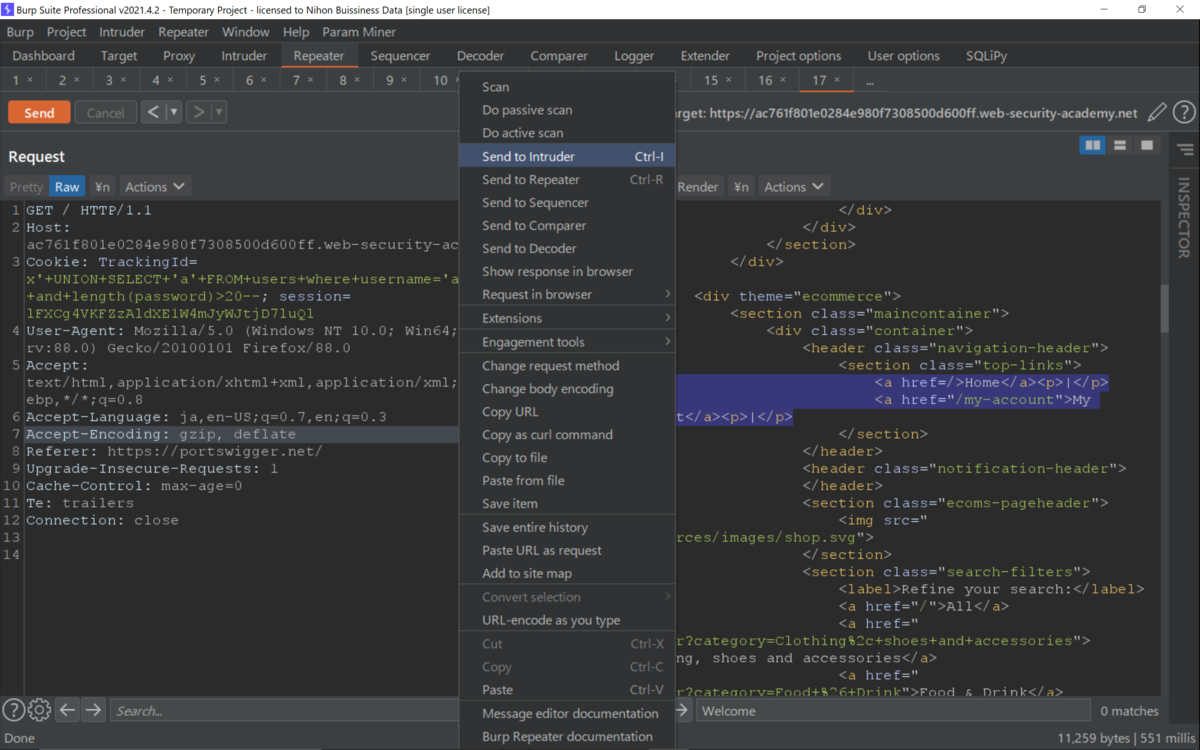Select Send to Comparer
Screen dimensions: 1200x750
[x=567, y=225]
